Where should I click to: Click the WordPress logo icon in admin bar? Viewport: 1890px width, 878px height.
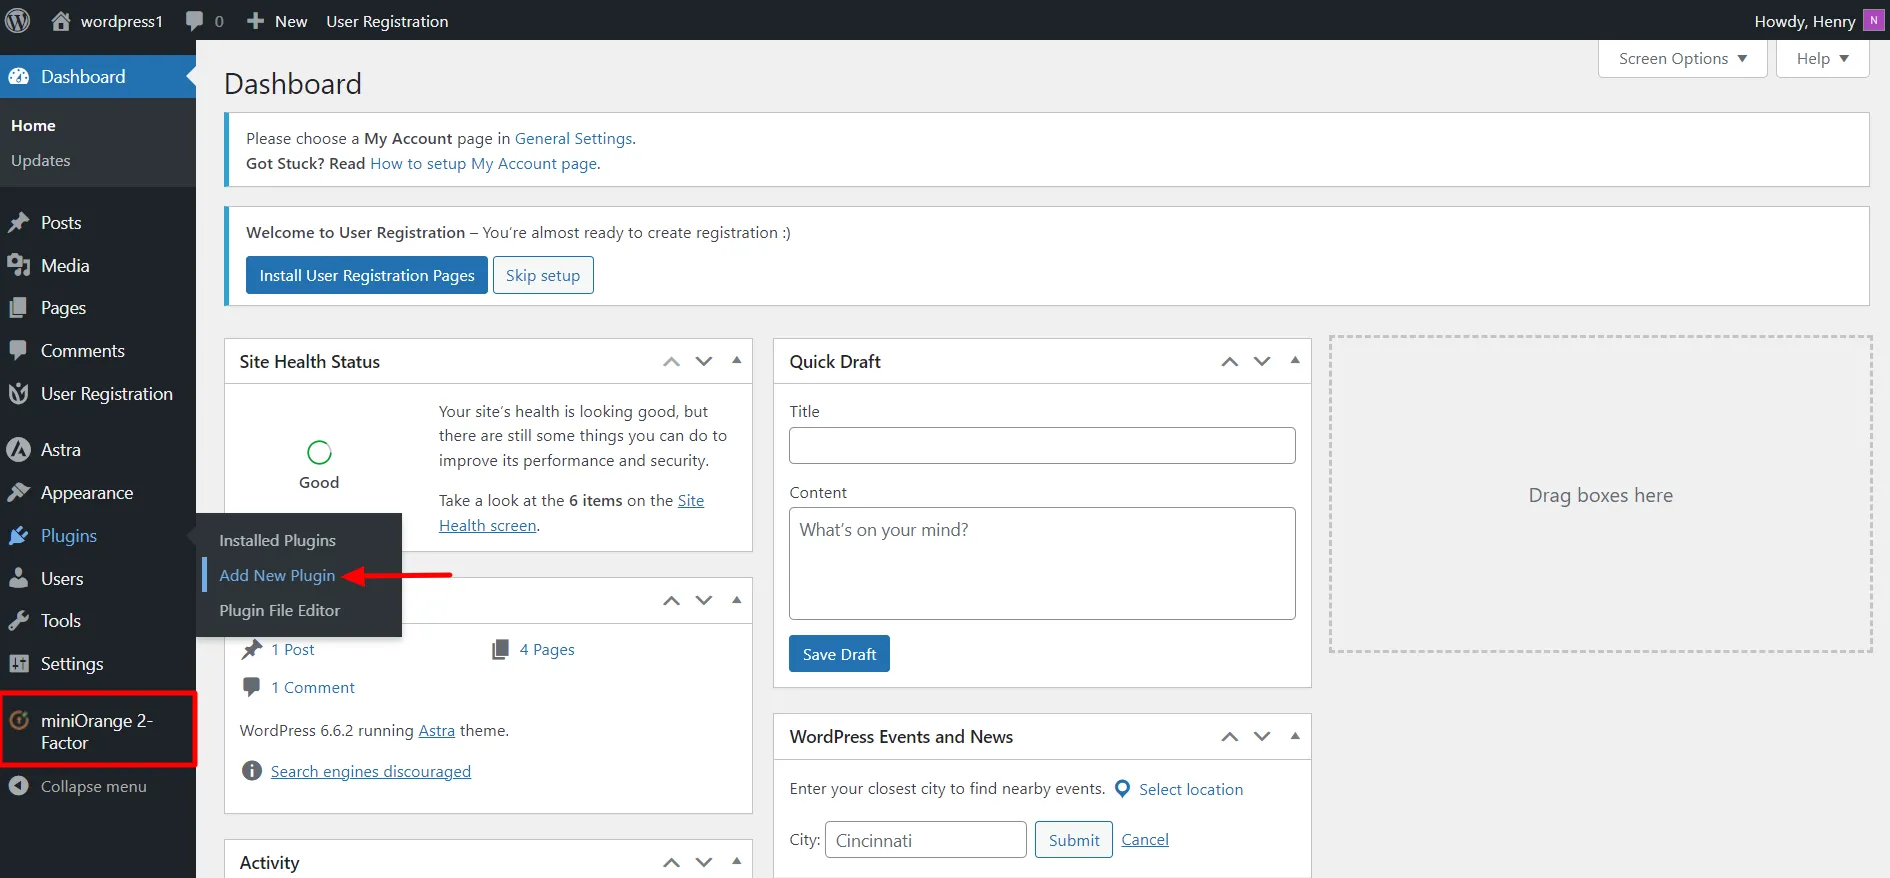tap(18, 21)
